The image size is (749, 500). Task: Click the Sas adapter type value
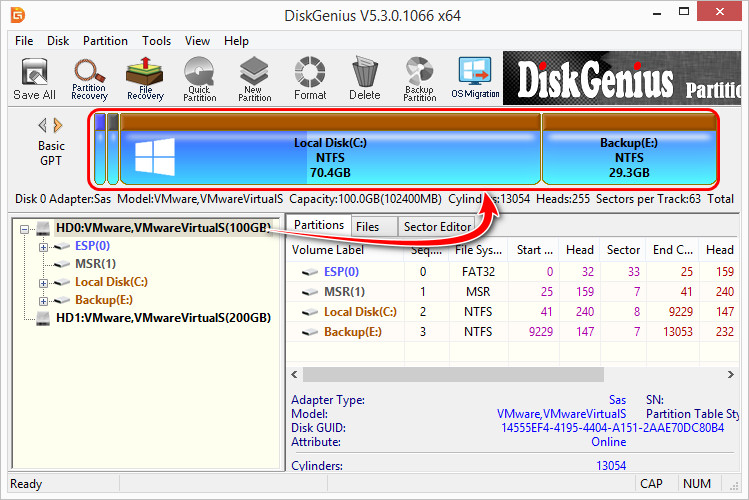617,400
